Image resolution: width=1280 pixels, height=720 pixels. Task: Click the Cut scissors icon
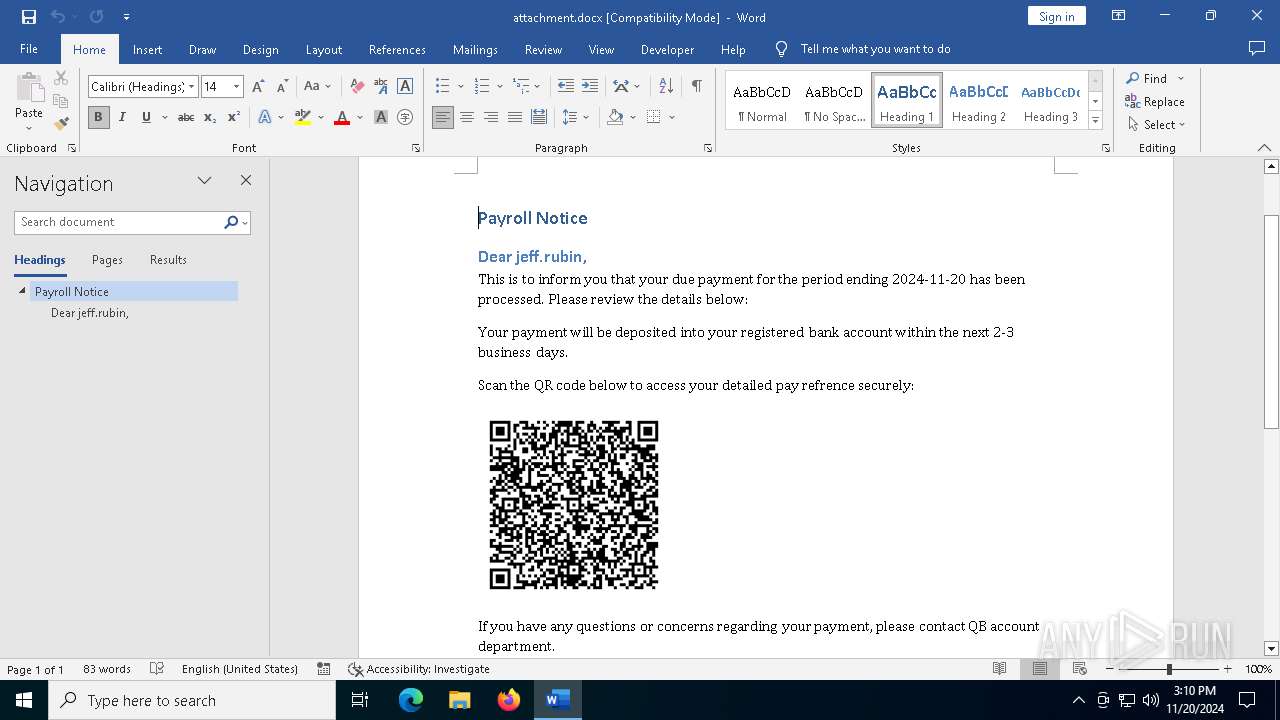coord(61,78)
